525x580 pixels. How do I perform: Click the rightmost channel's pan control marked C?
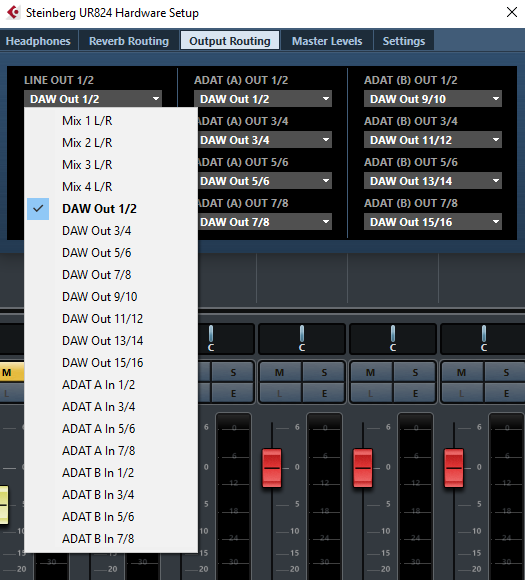click(x=483, y=338)
